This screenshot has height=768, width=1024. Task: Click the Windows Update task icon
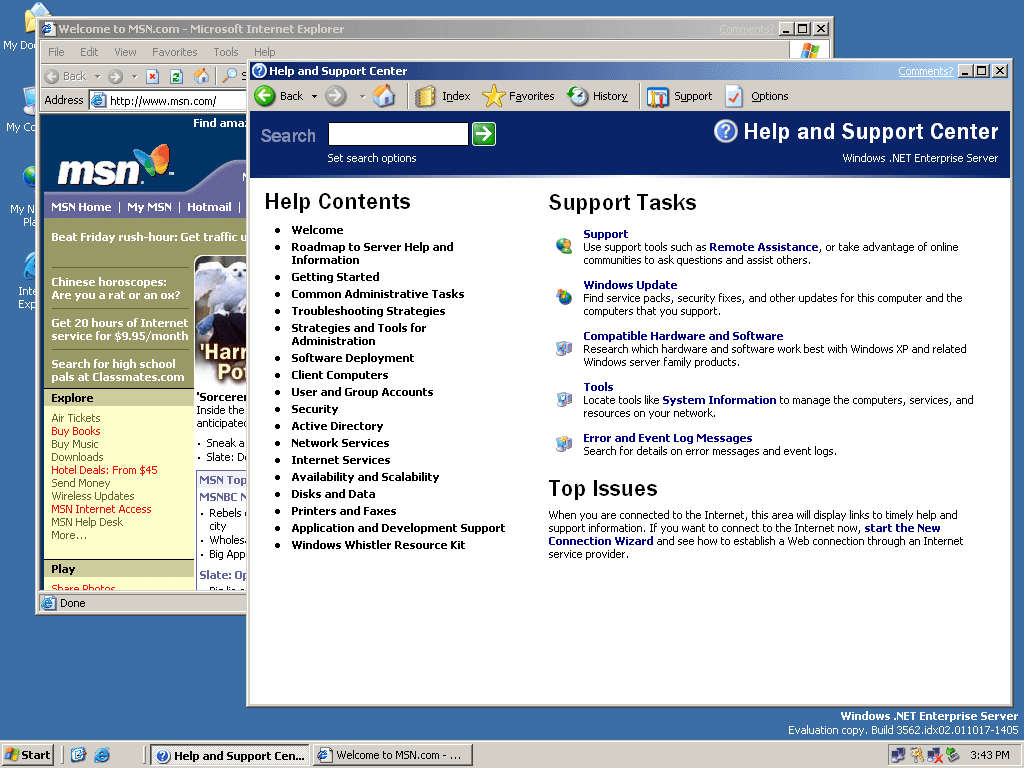pos(564,296)
